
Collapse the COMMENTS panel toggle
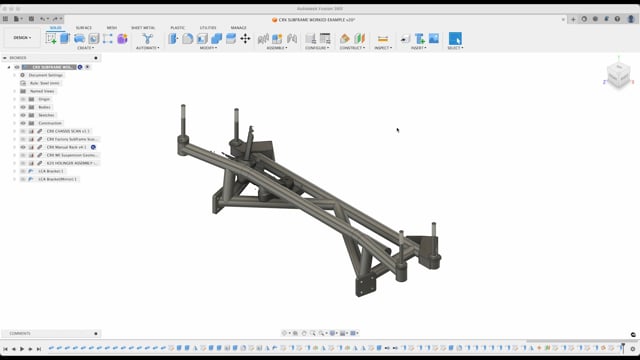tap(96, 333)
